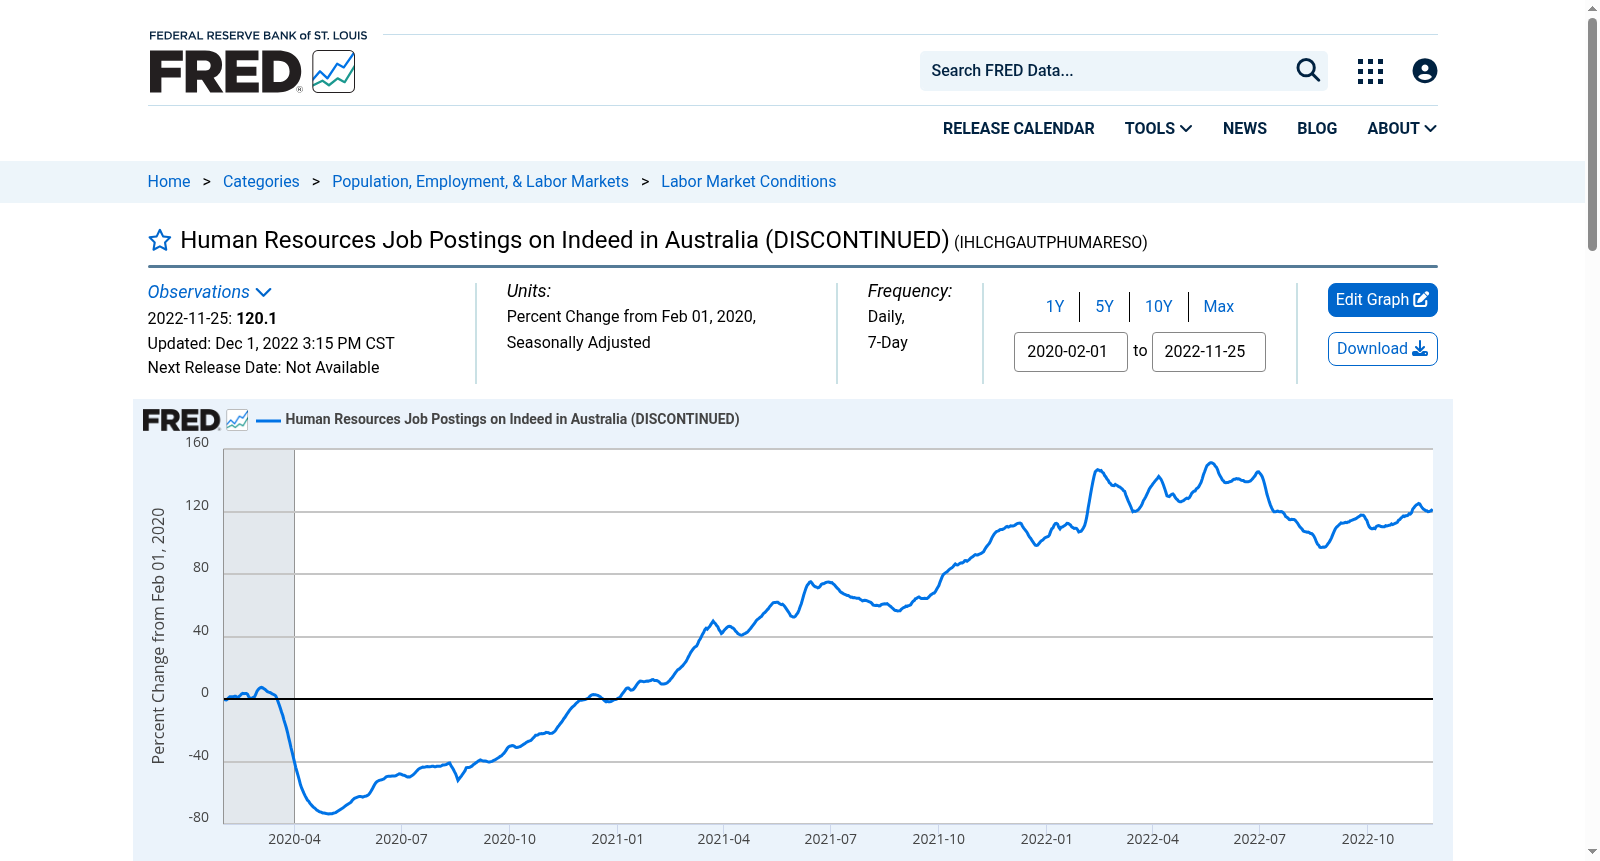
Task: Click Next Release Date: Not Available text
Action: (264, 368)
